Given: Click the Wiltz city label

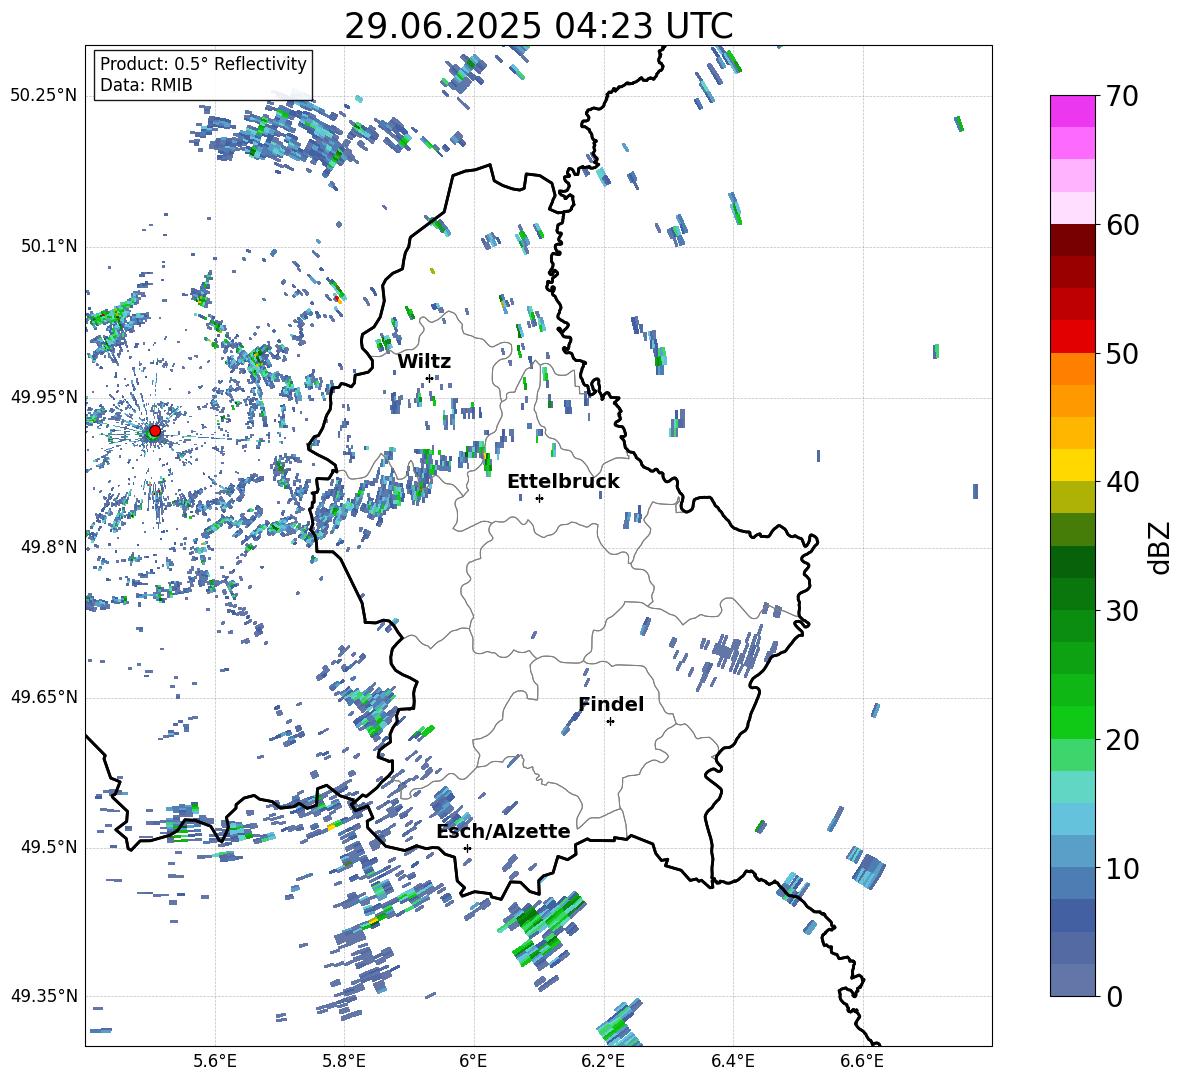Looking at the screenshot, I should [x=424, y=362].
